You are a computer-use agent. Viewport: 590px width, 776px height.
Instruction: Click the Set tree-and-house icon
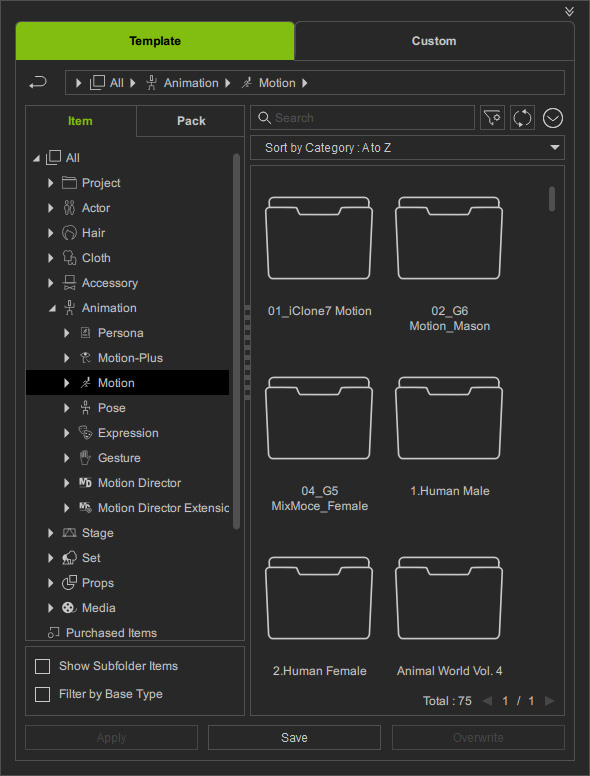69,558
